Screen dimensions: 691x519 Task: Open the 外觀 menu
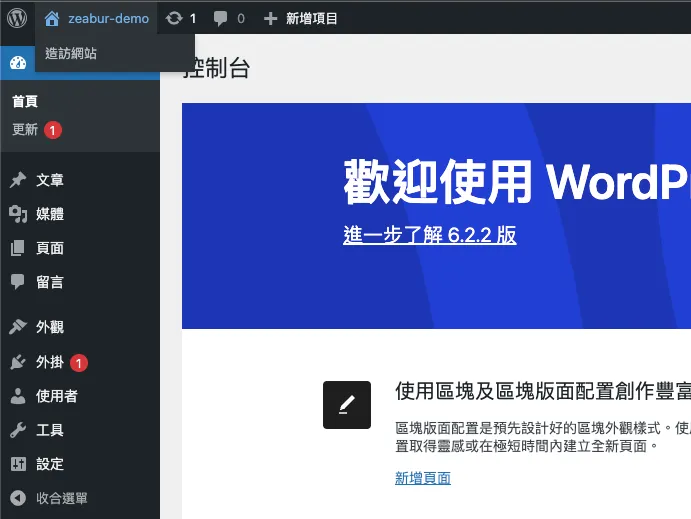point(50,327)
